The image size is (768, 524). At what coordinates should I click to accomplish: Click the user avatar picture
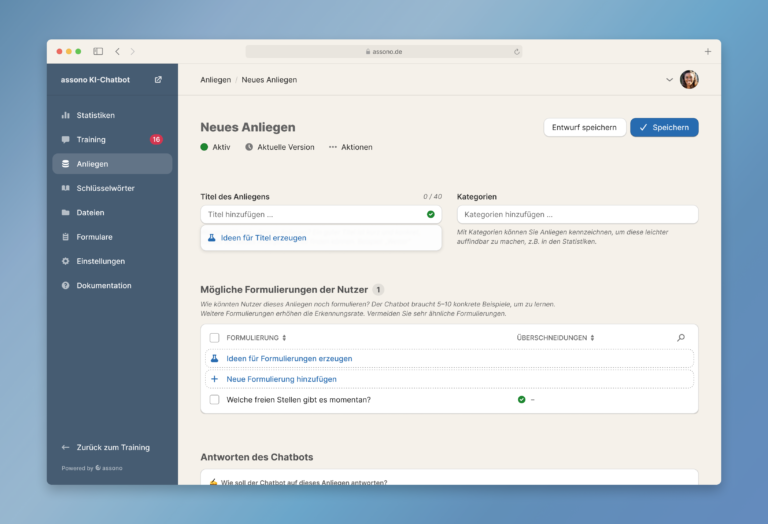tap(689, 79)
